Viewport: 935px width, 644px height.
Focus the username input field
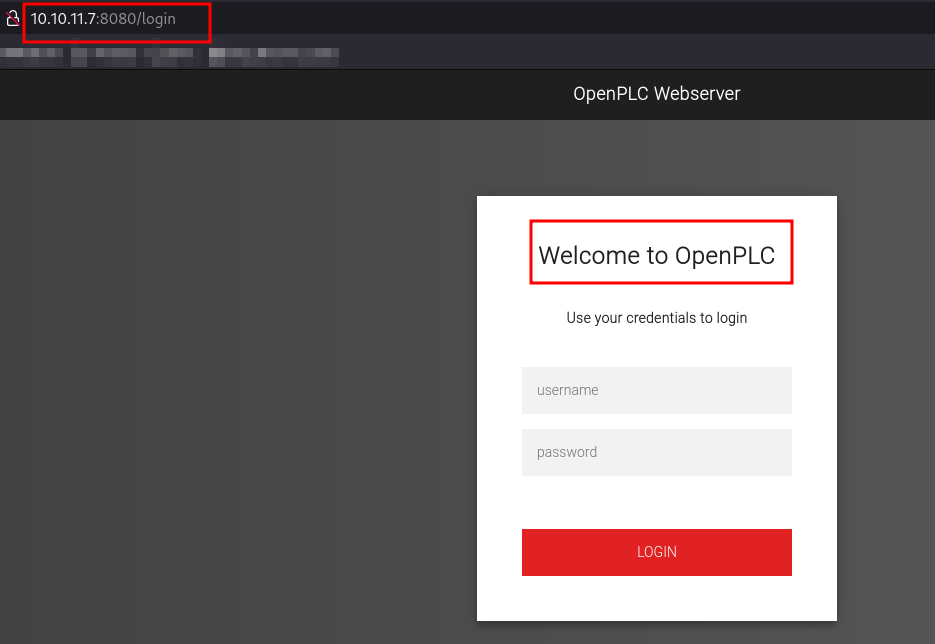tap(657, 391)
